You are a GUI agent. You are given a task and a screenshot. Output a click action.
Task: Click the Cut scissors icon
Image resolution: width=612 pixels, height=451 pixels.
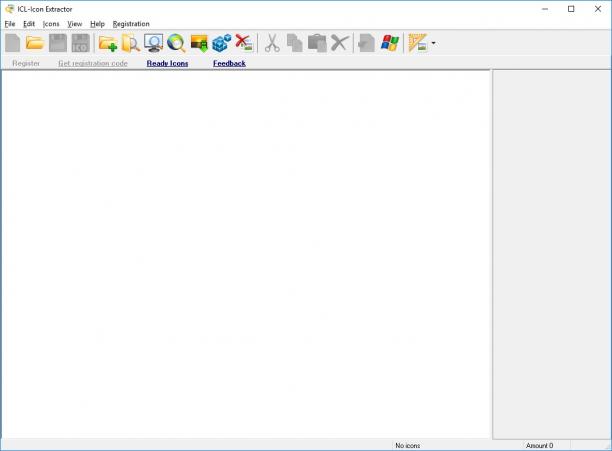[272, 43]
